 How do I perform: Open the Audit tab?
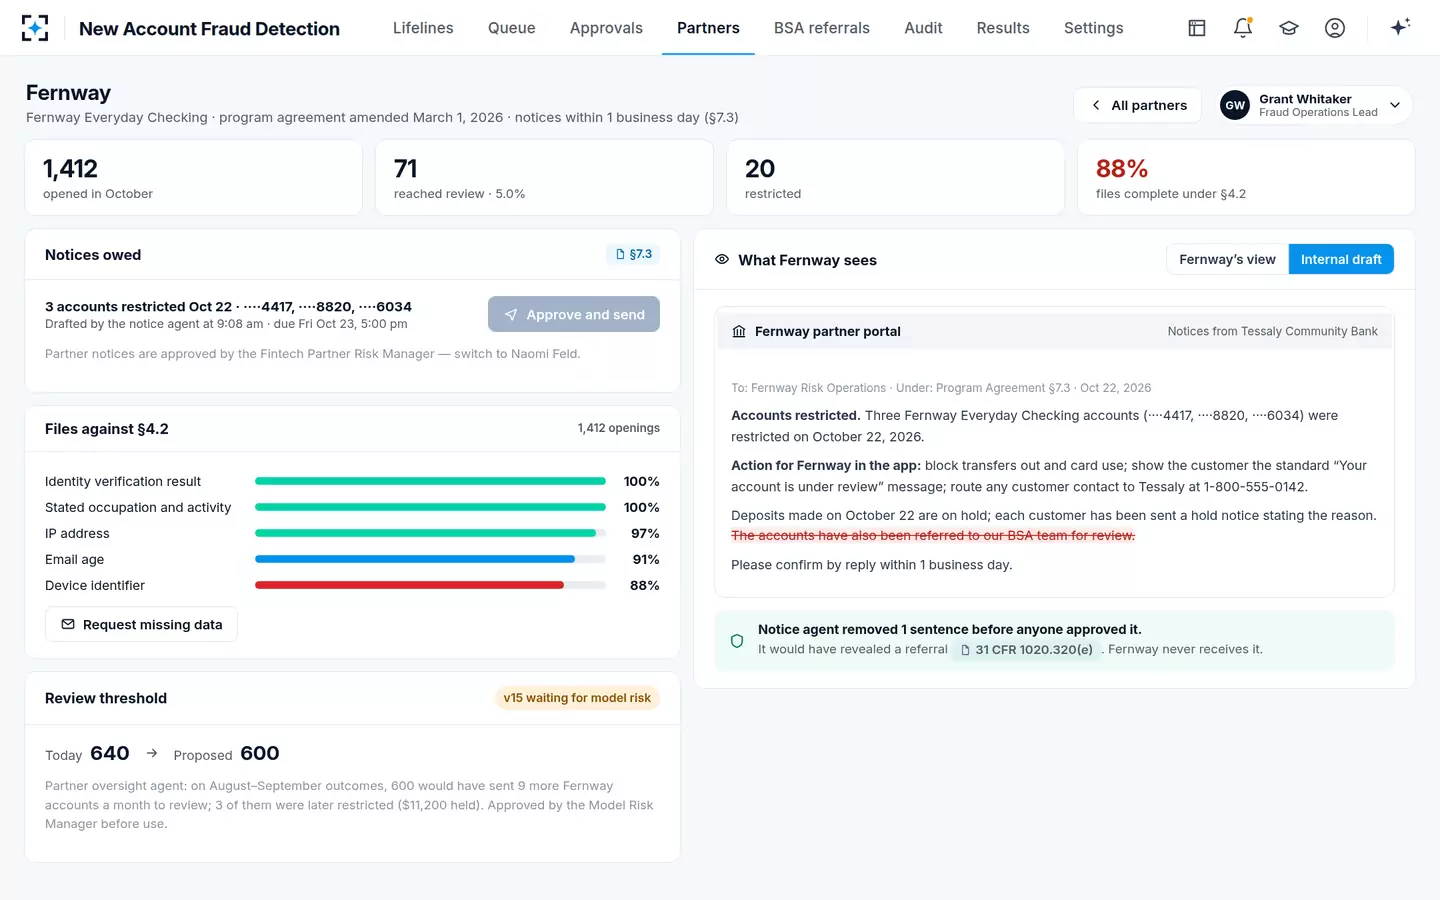[923, 28]
